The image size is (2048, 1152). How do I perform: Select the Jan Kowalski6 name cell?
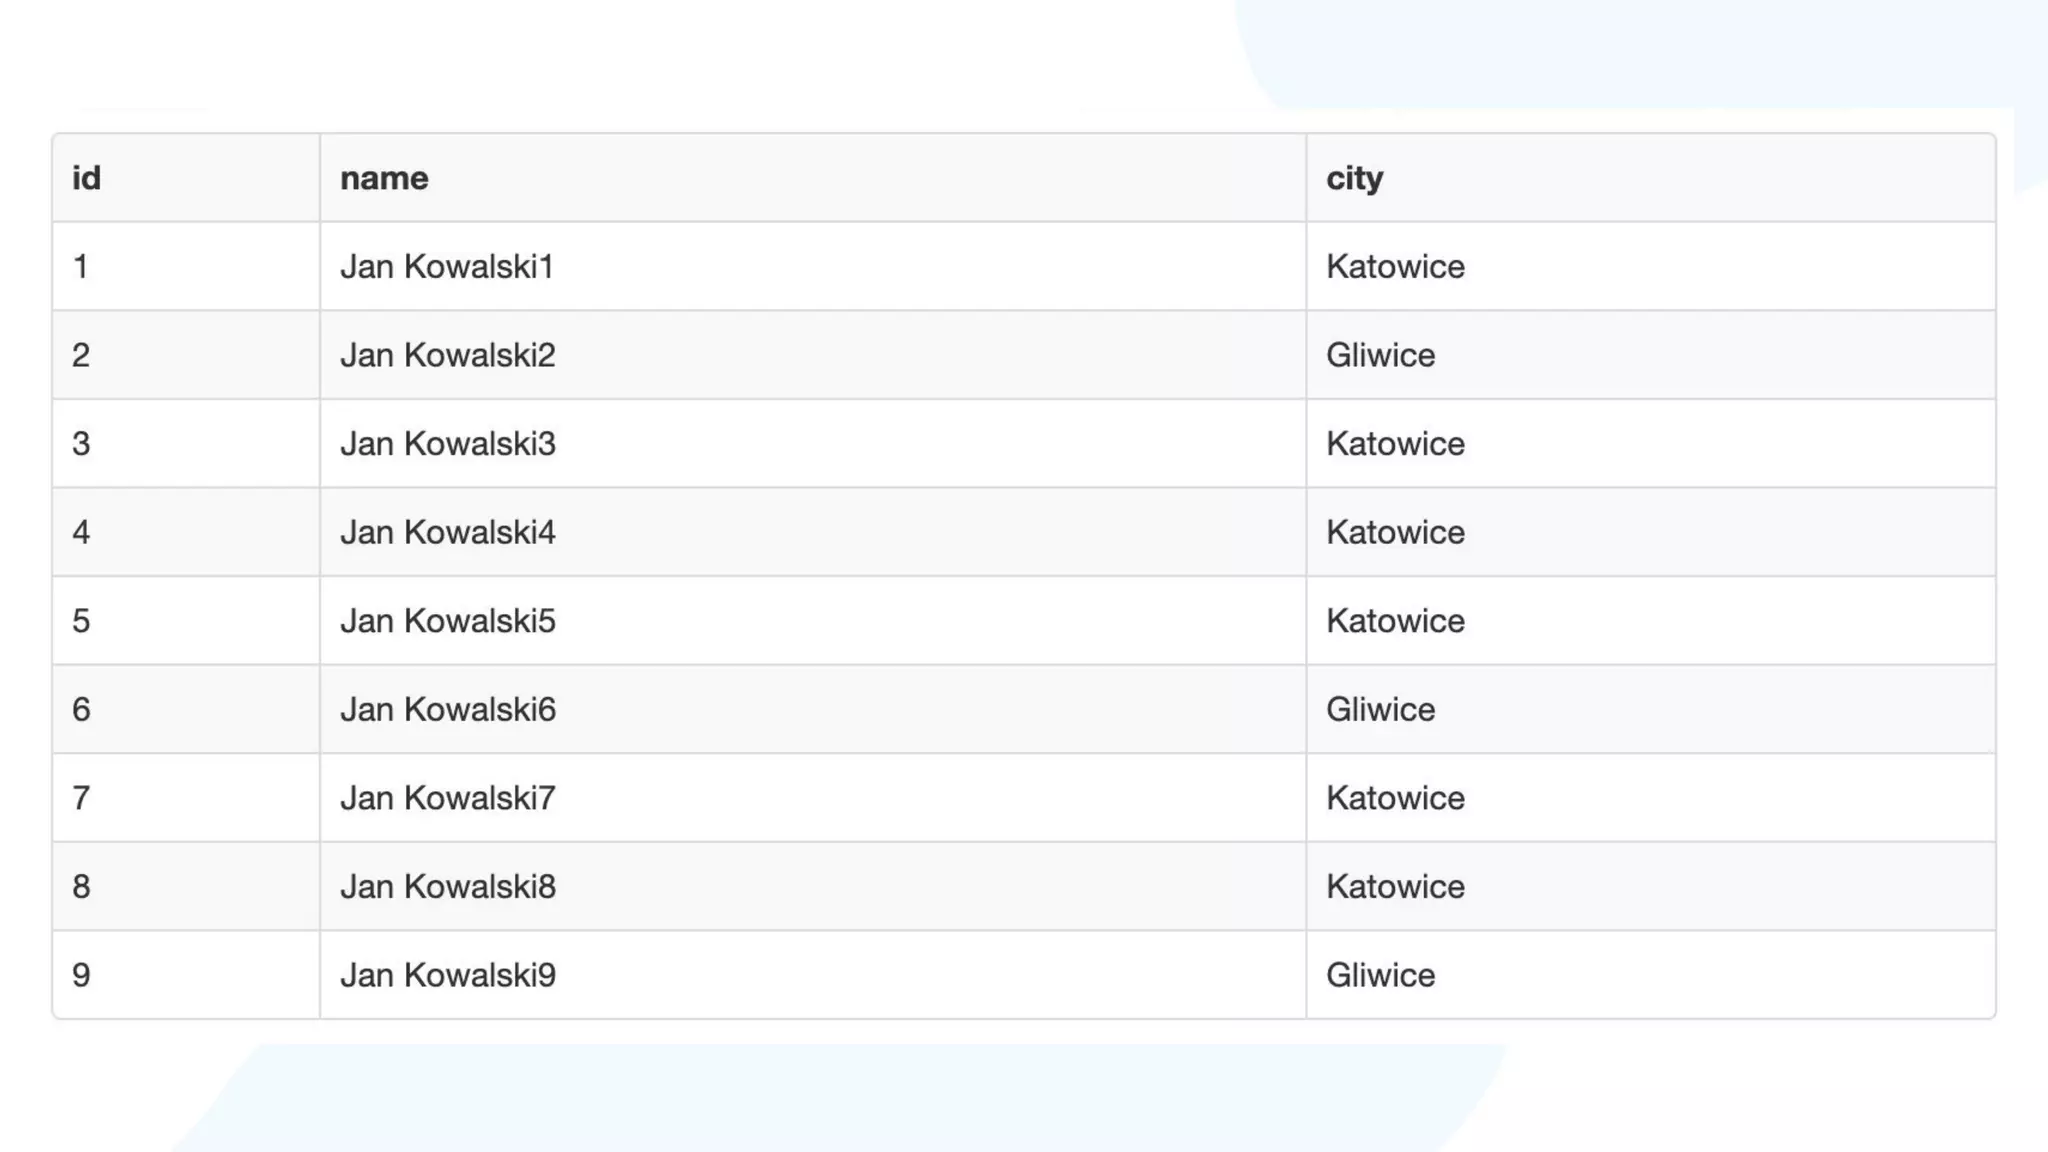coord(447,710)
